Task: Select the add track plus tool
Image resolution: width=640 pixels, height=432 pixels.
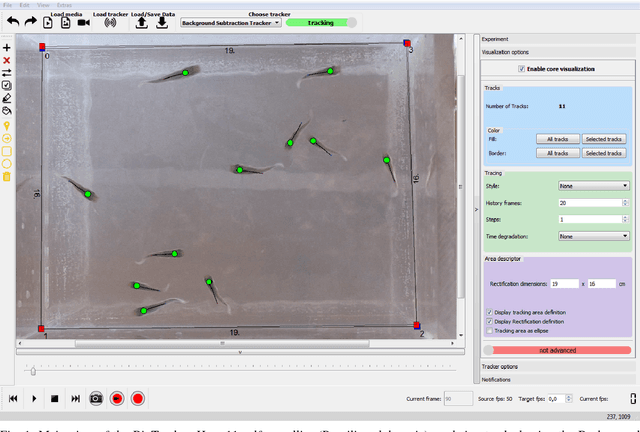Action: tap(7, 48)
